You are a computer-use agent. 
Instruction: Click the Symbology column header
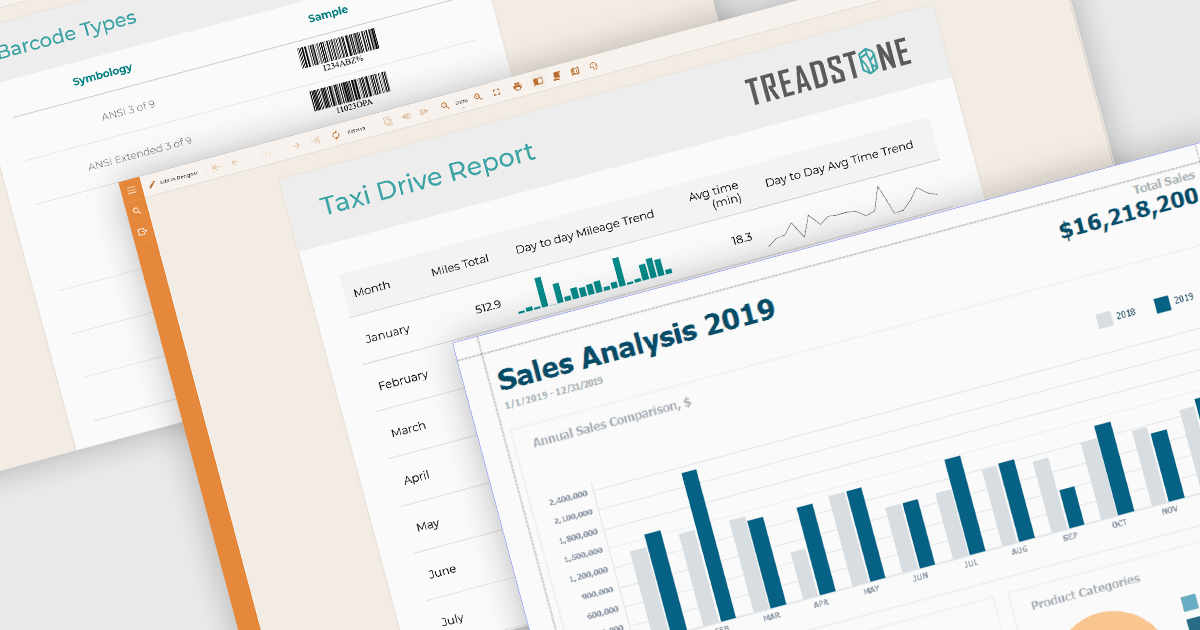[x=102, y=75]
